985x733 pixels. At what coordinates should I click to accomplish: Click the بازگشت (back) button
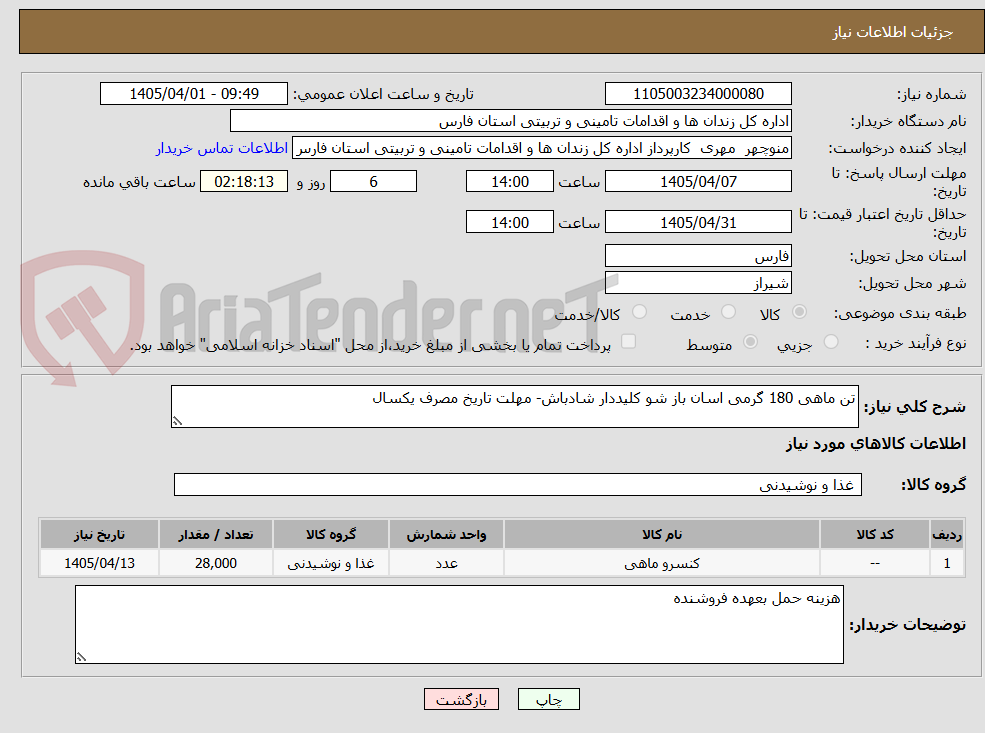(x=461, y=699)
